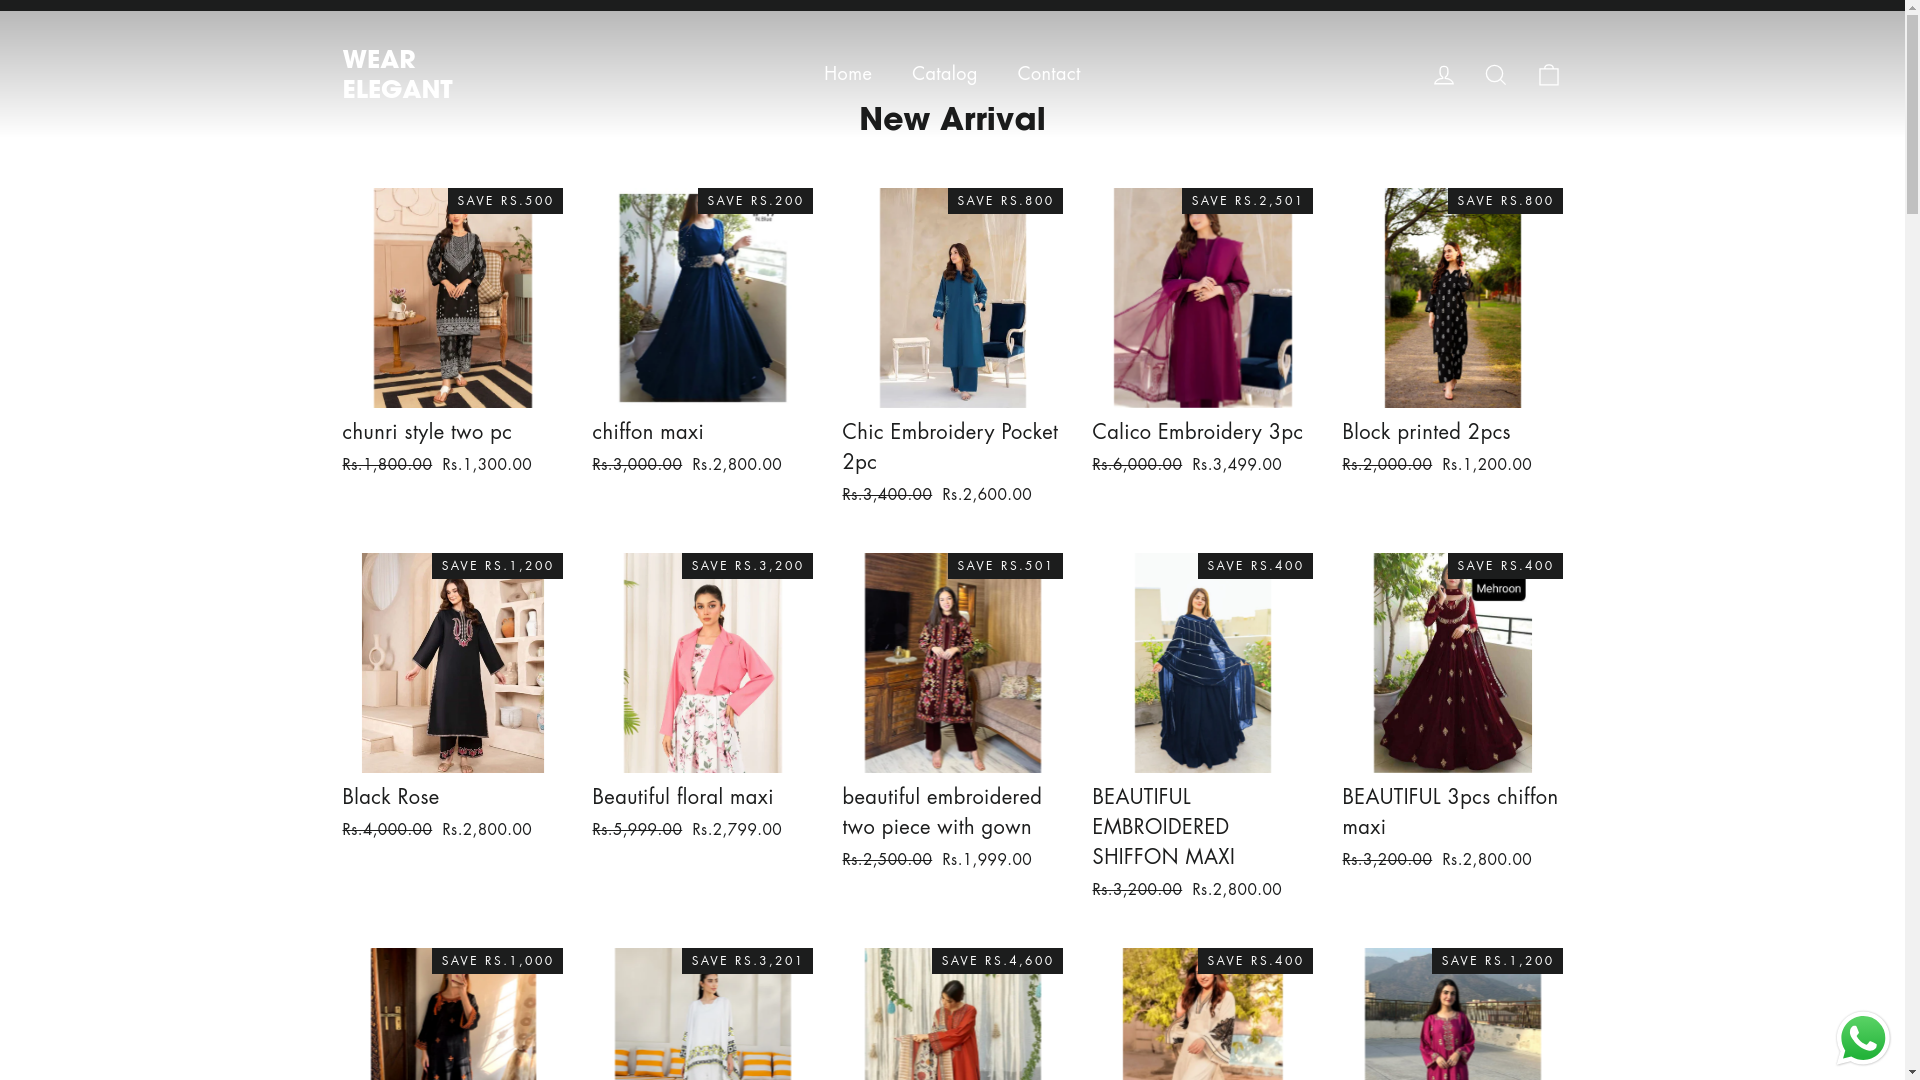Open product with SAVE RS.4,600 badge
This screenshot has height=1080, width=1920.
coord(952,1014)
